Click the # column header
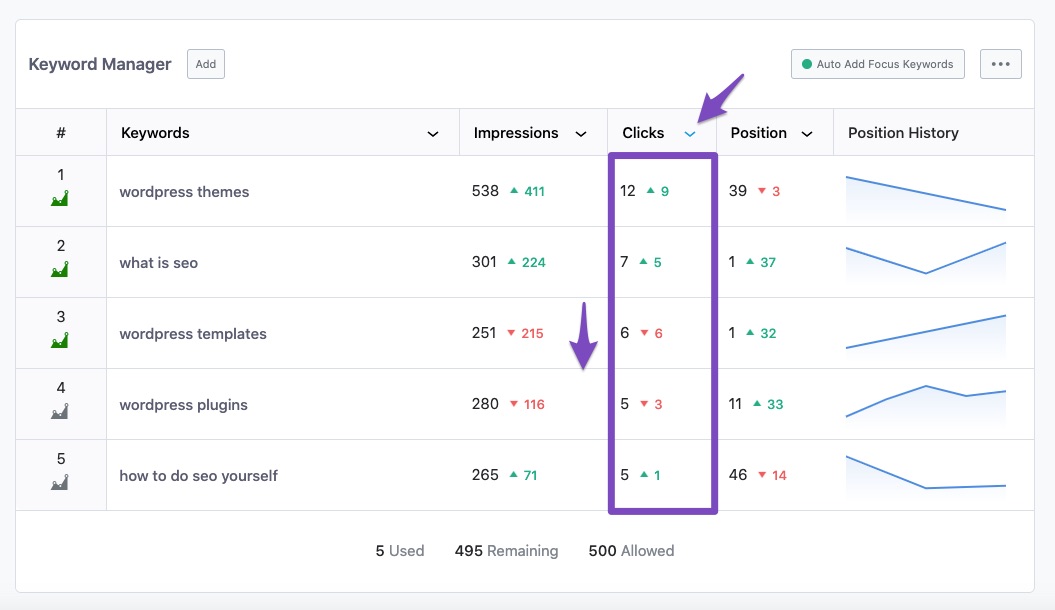Image resolution: width=1055 pixels, height=610 pixels. click(61, 133)
